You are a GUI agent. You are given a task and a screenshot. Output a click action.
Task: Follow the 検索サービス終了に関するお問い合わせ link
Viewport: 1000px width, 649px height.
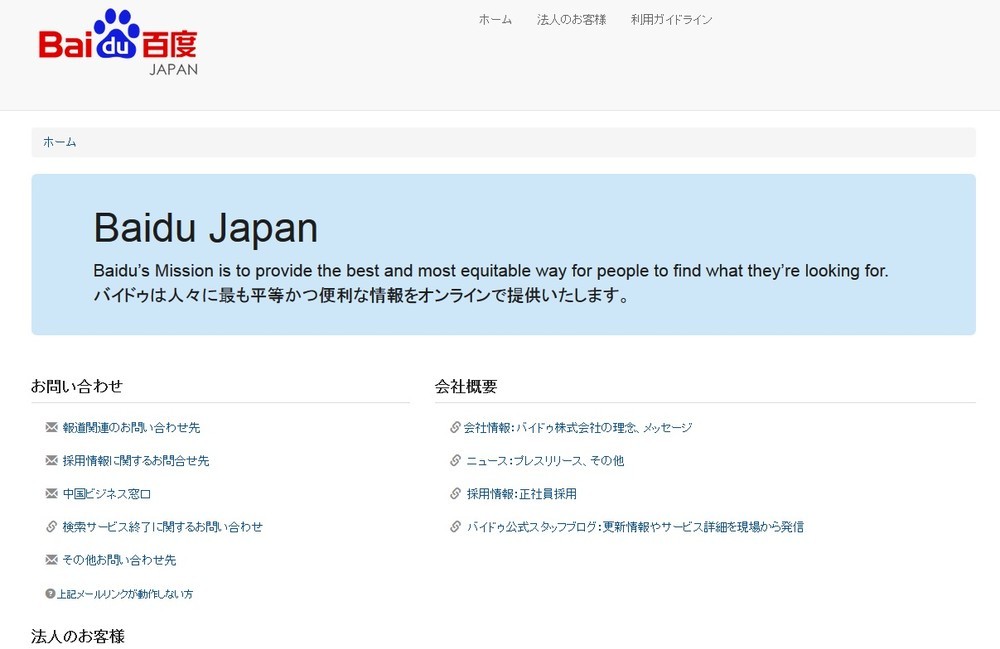point(162,527)
